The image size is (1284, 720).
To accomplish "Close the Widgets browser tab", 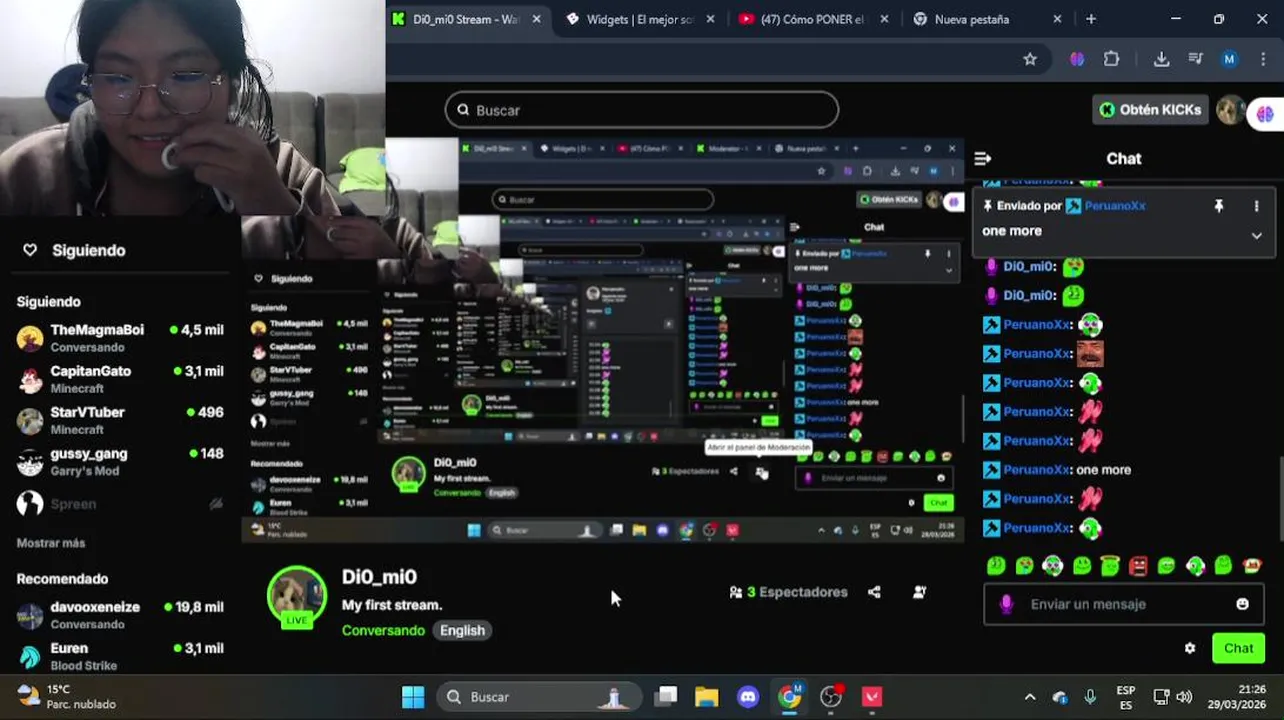I will coord(711,19).
